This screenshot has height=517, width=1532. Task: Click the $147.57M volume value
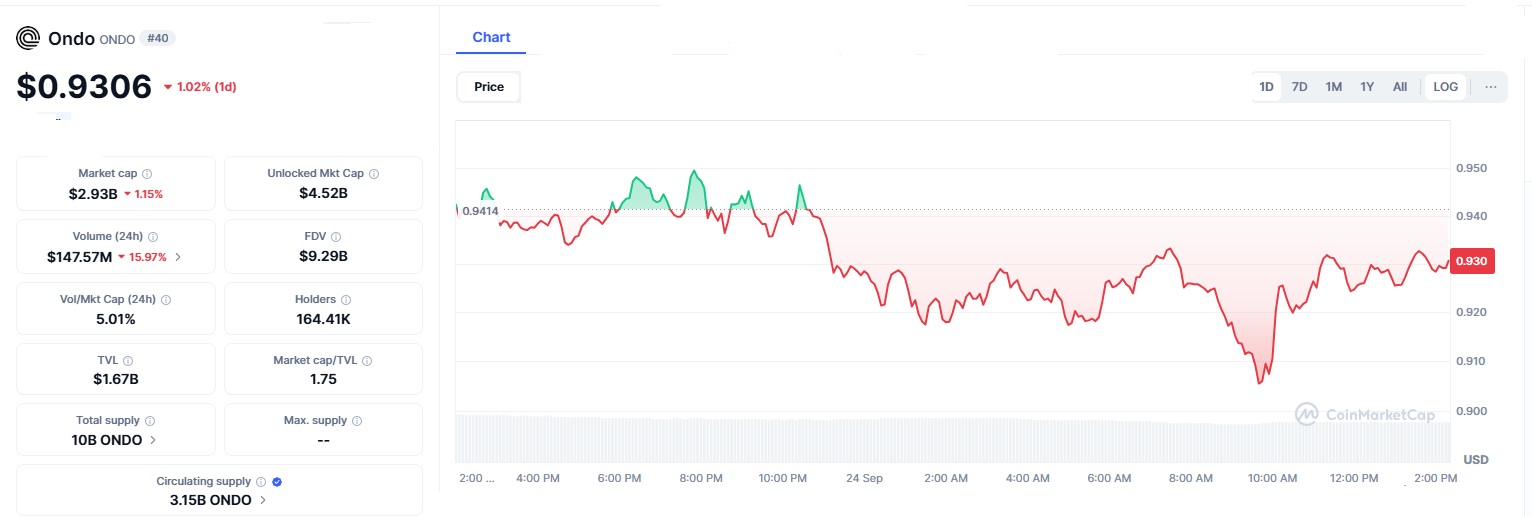click(79, 257)
